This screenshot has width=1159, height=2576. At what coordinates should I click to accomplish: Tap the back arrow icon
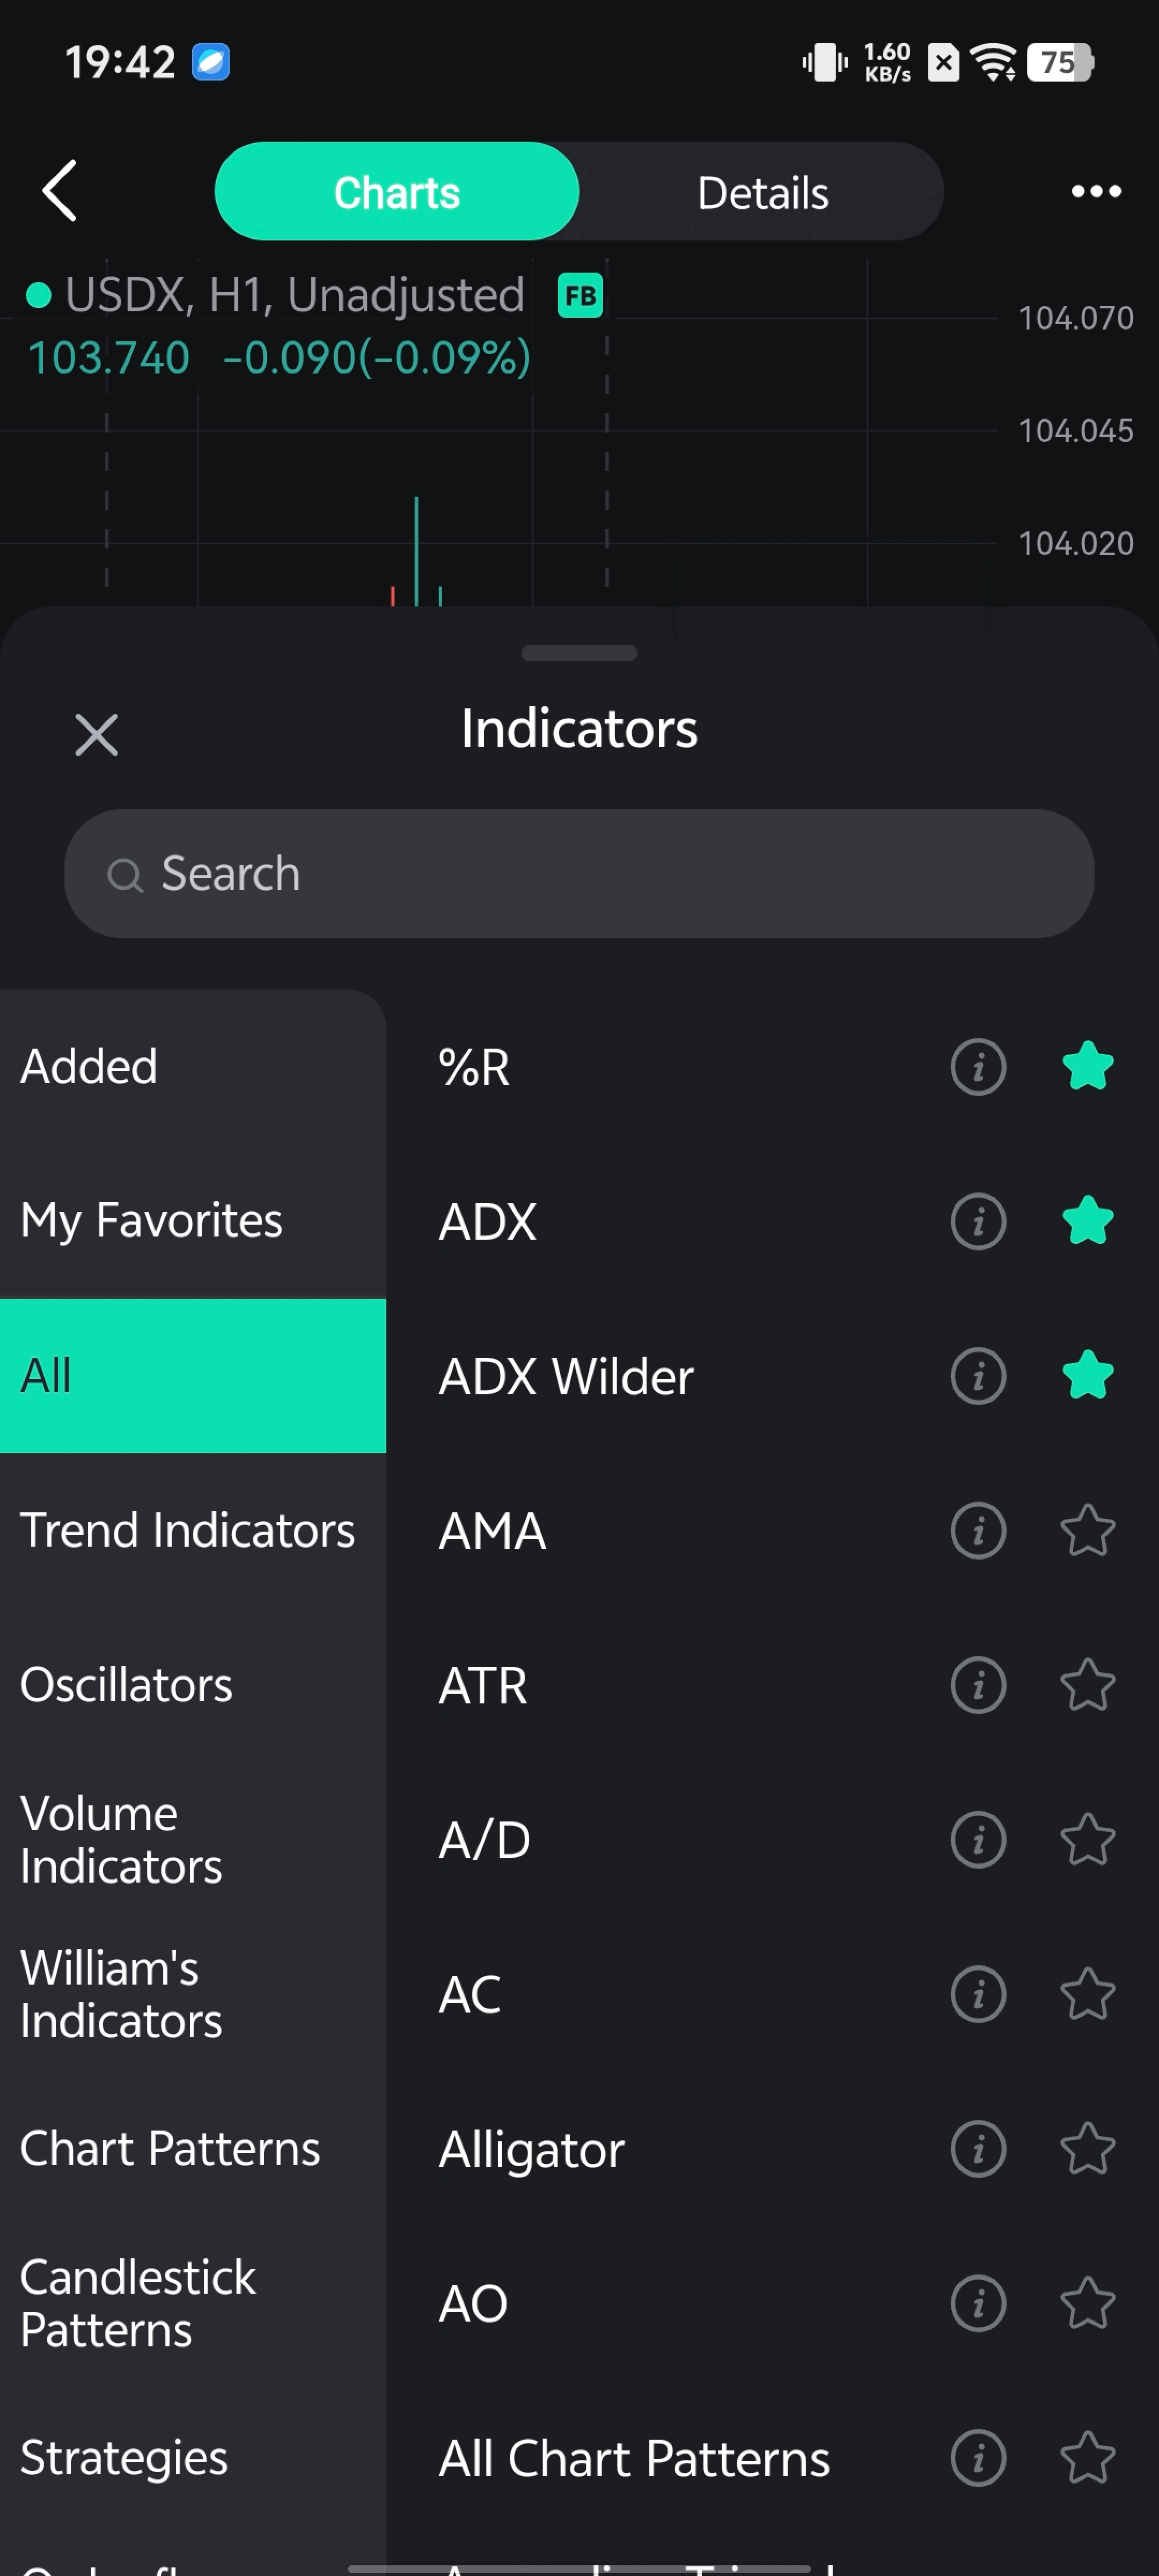pos(60,190)
